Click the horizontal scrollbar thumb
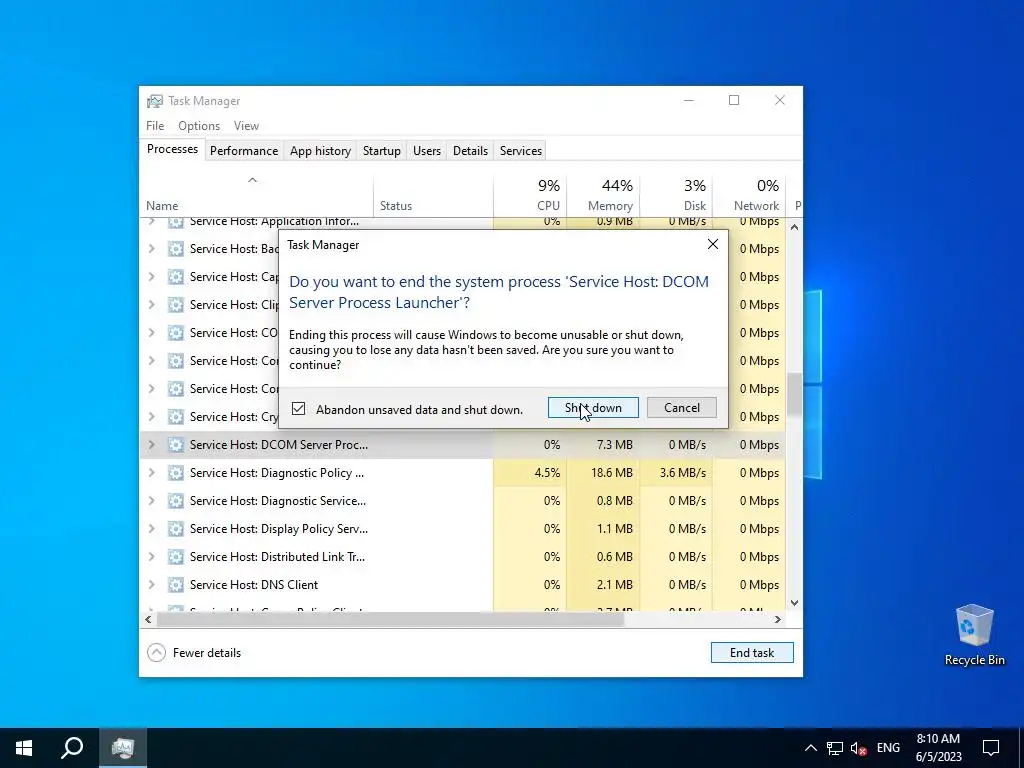Screen dimensions: 1024x768 coord(391,619)
